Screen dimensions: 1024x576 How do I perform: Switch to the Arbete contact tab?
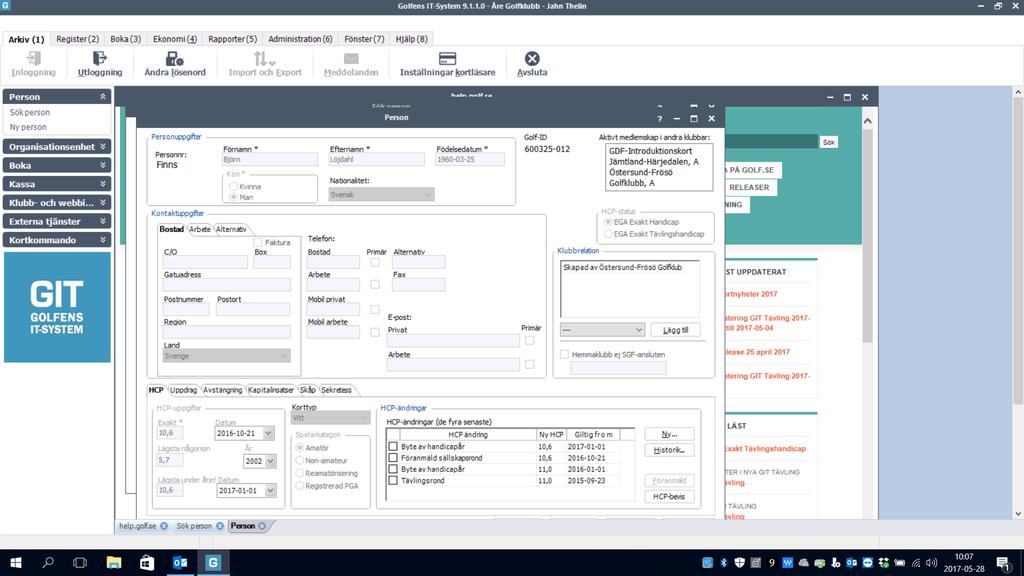pyautogui.click(x=199, y=229)
